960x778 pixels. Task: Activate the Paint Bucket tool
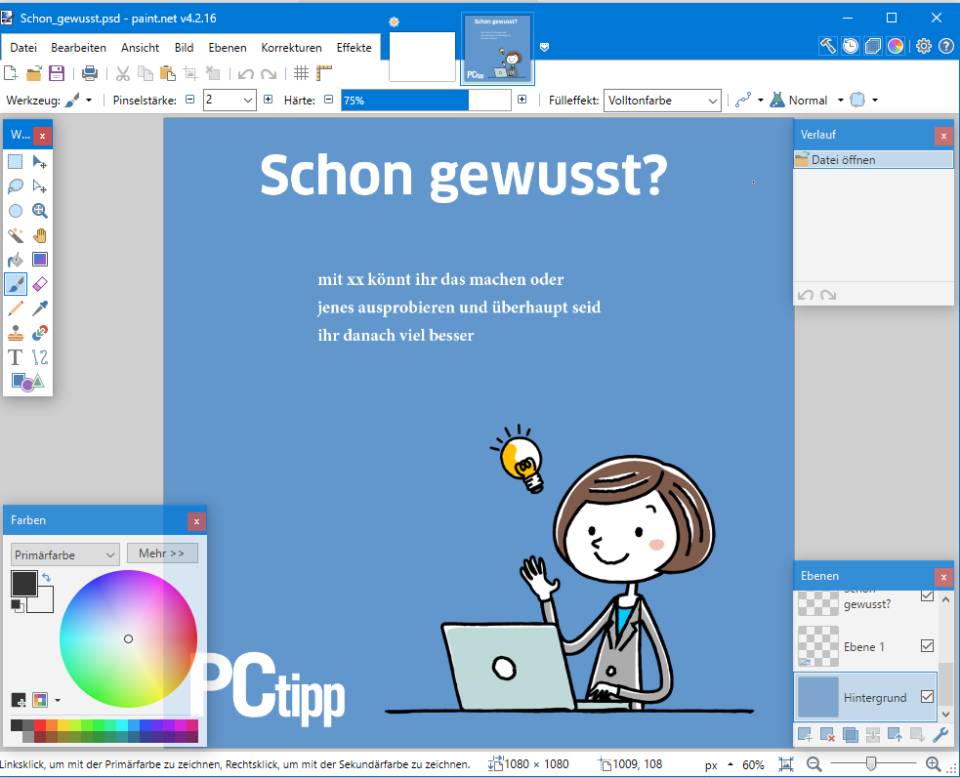[14, 259]
